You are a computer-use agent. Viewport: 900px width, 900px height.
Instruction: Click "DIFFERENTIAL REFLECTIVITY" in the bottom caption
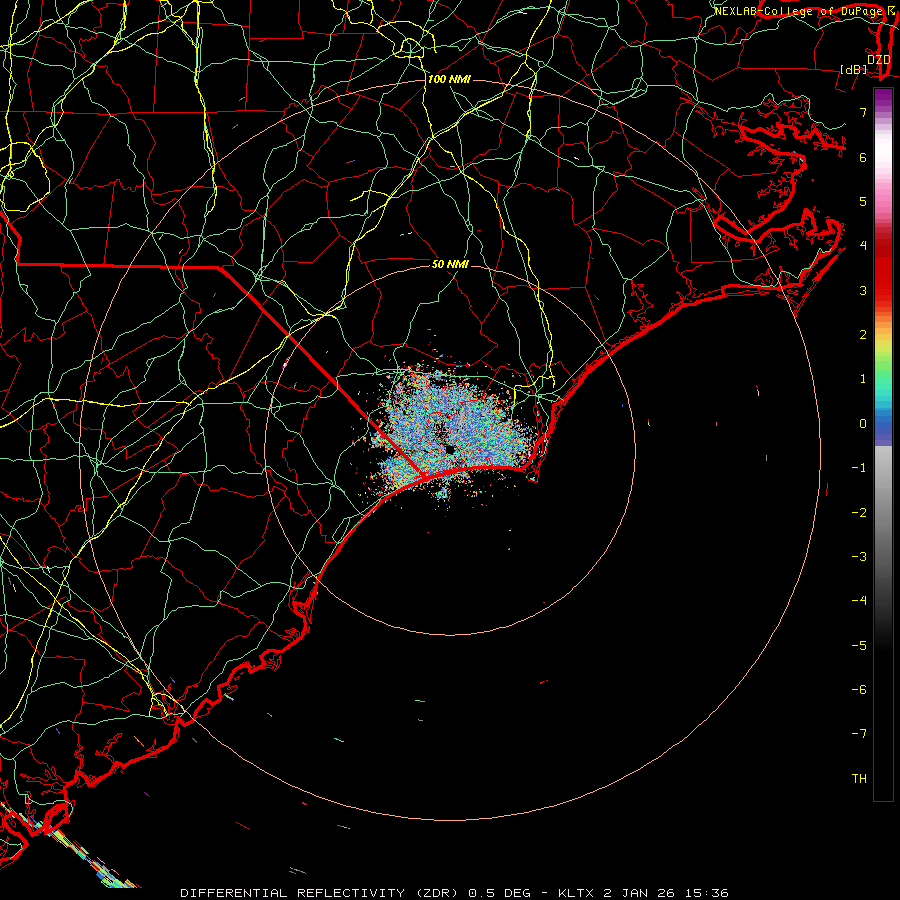pos(293,893)
